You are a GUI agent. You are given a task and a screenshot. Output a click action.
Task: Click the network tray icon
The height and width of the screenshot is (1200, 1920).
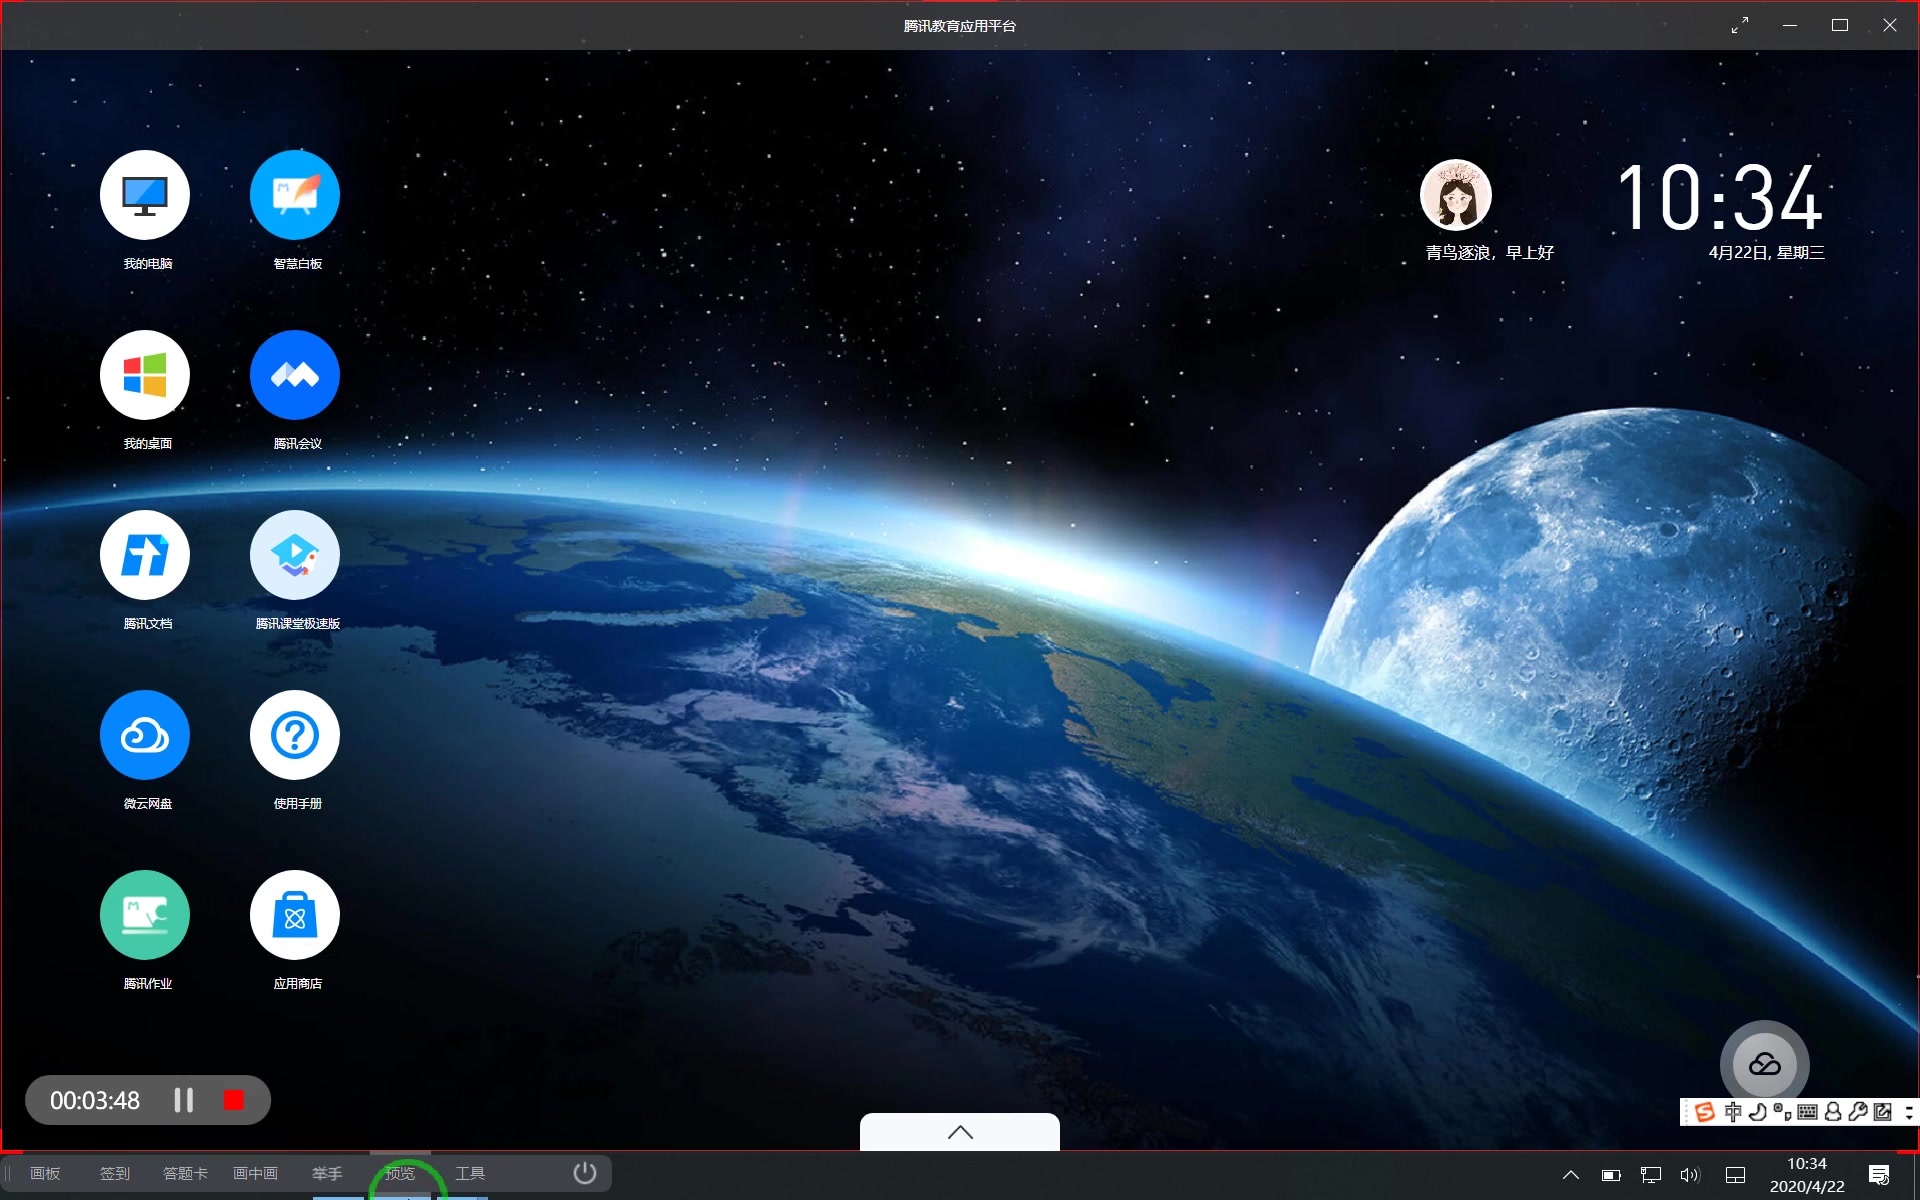tap(1651, 1175)
